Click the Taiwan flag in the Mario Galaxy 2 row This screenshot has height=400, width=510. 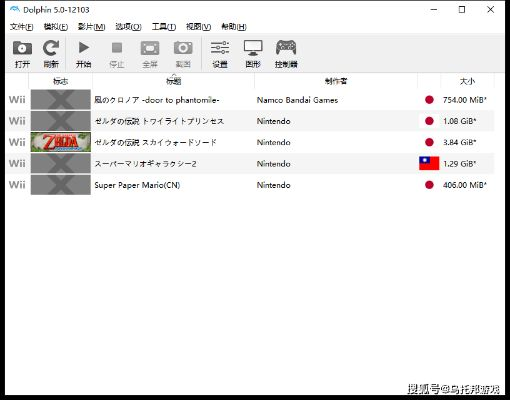pyautogui.click(x=429, y=163)
